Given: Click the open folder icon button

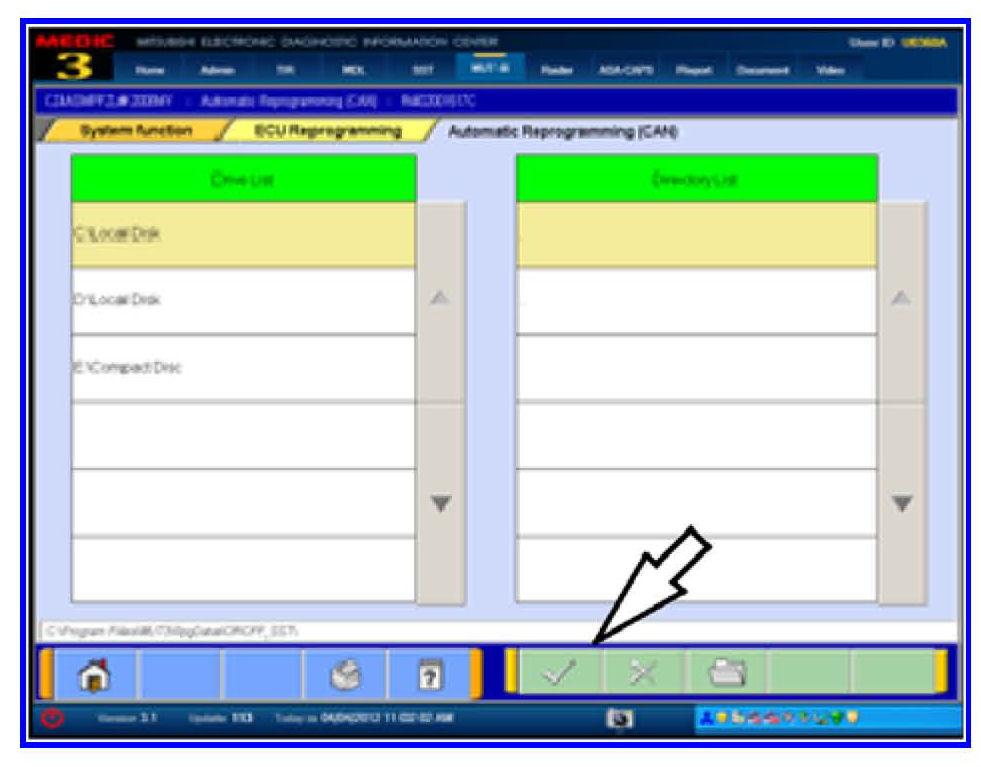Looking at the screenshot, I should [724, 673].
